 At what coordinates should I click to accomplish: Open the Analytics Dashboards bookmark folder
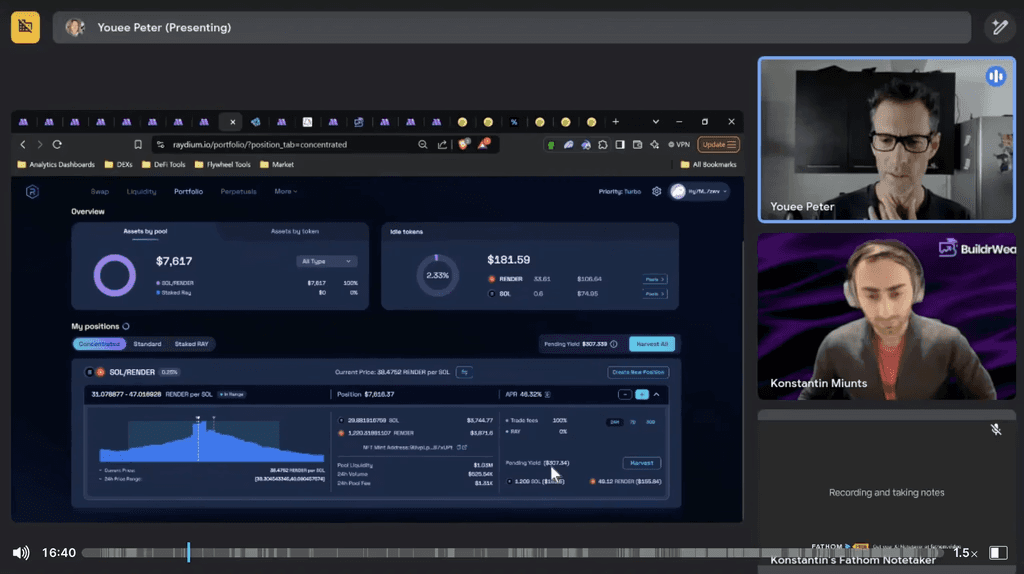56,165
